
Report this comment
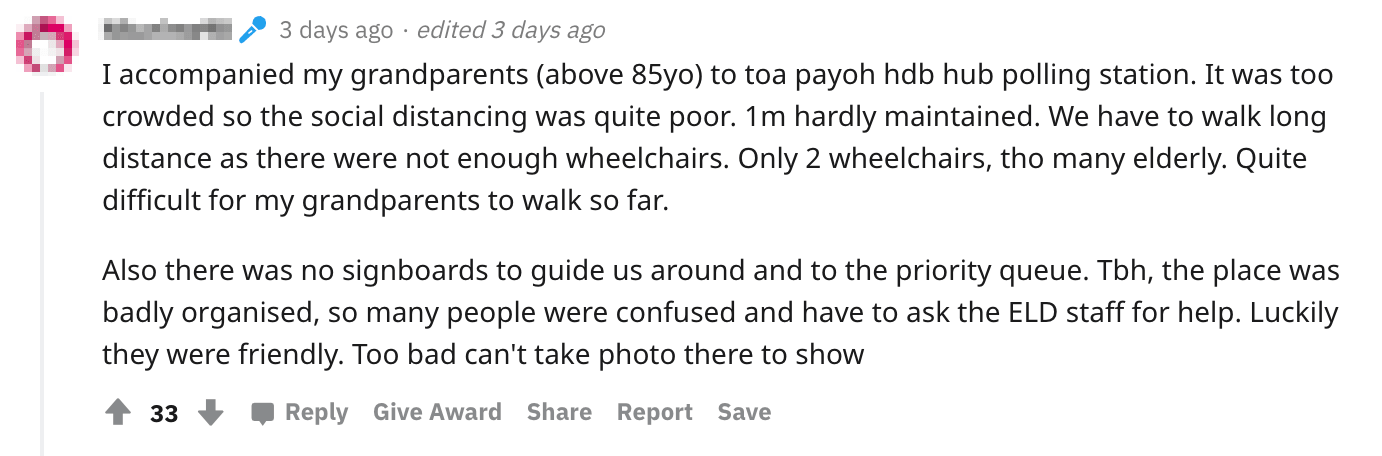click(654, 412)
